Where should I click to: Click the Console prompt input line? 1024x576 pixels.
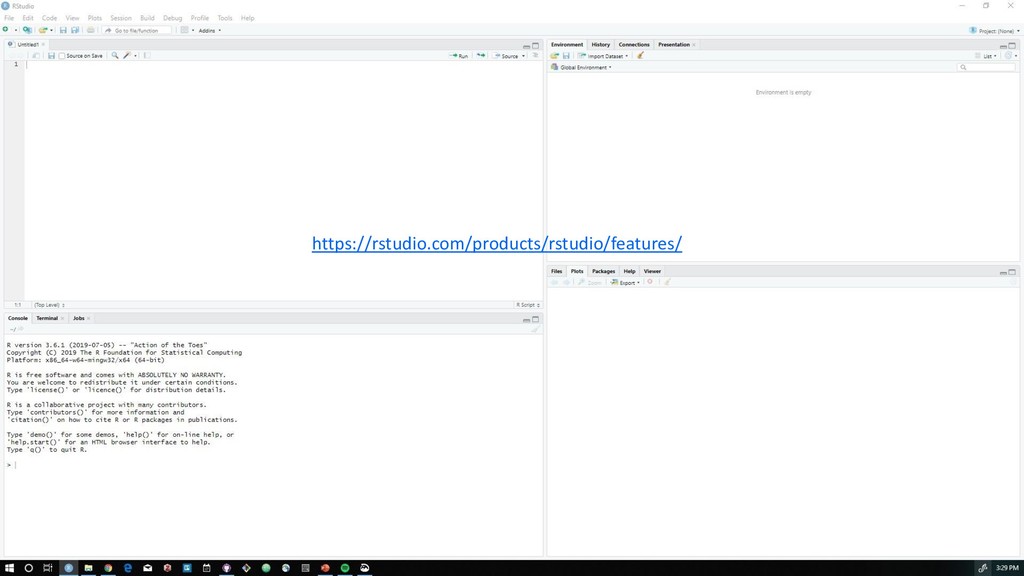[x=273, y=465]
